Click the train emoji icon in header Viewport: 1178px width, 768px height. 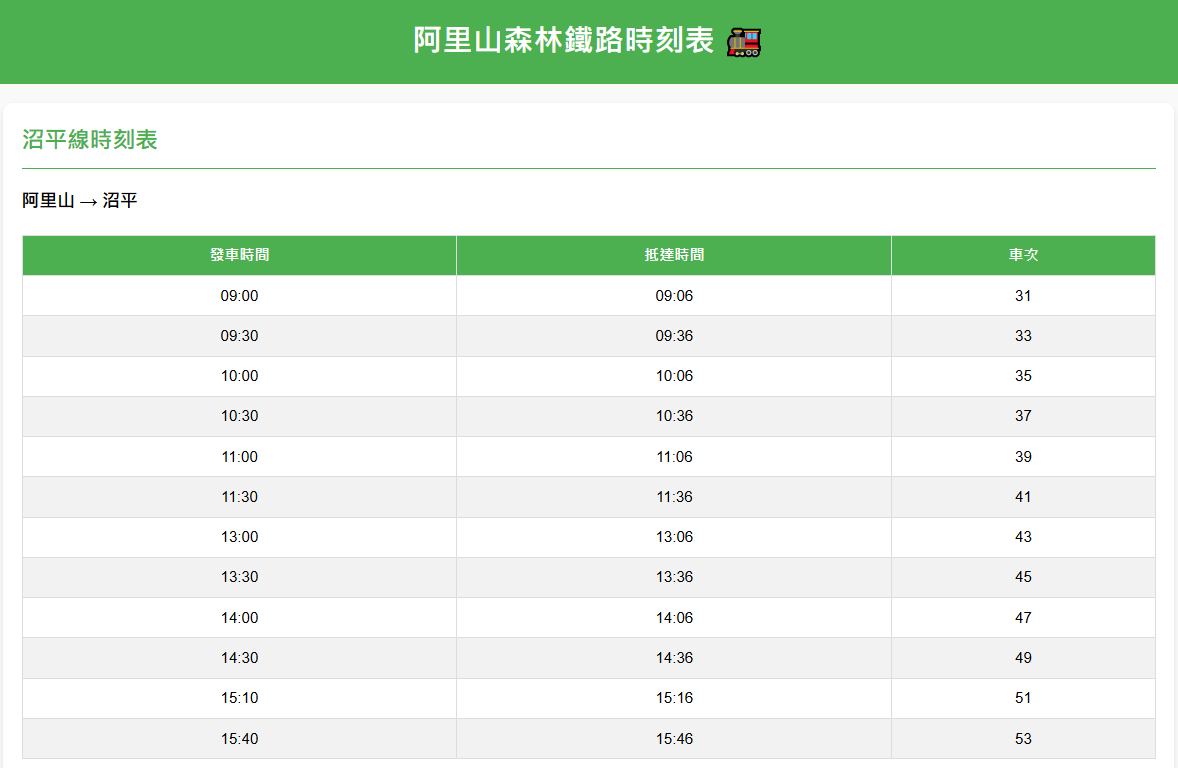(744, 42)
